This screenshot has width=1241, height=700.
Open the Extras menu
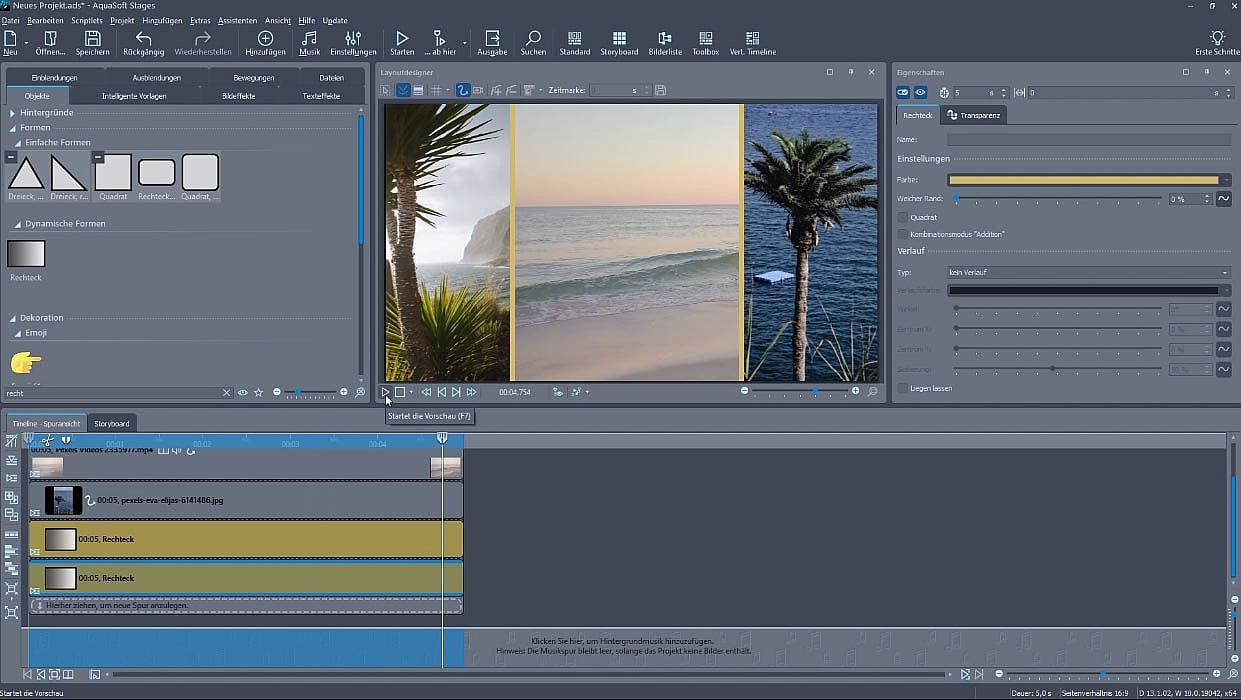pos(200,20)
